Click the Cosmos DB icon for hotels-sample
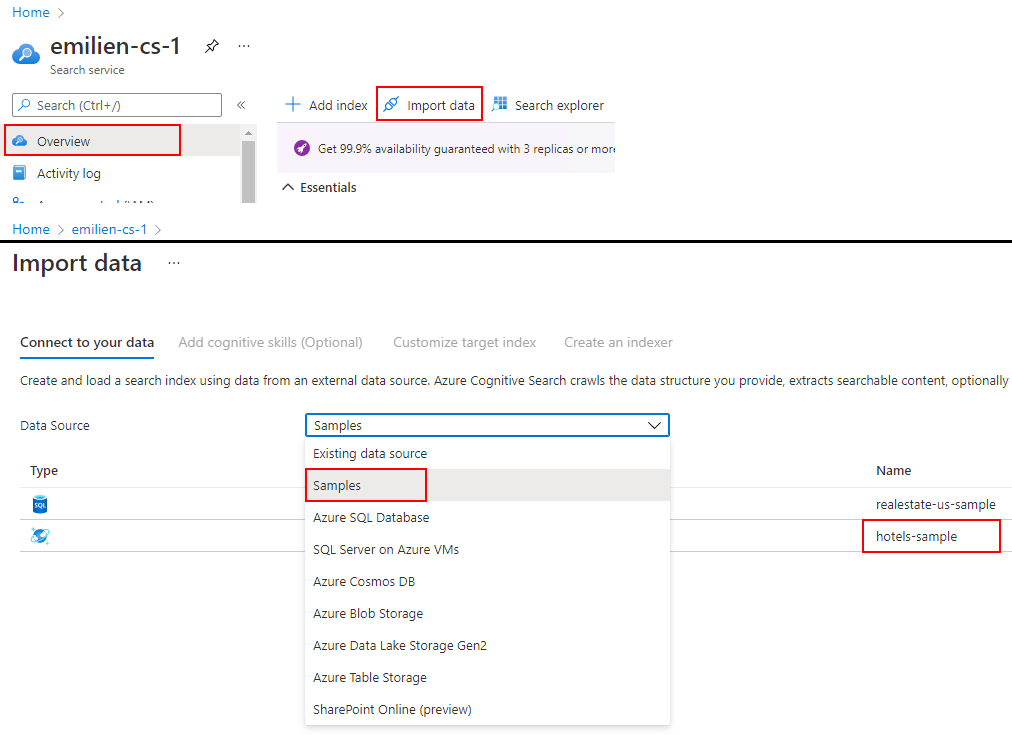Viewport: 1012px width, 735px height. click(x=40, y=536)
